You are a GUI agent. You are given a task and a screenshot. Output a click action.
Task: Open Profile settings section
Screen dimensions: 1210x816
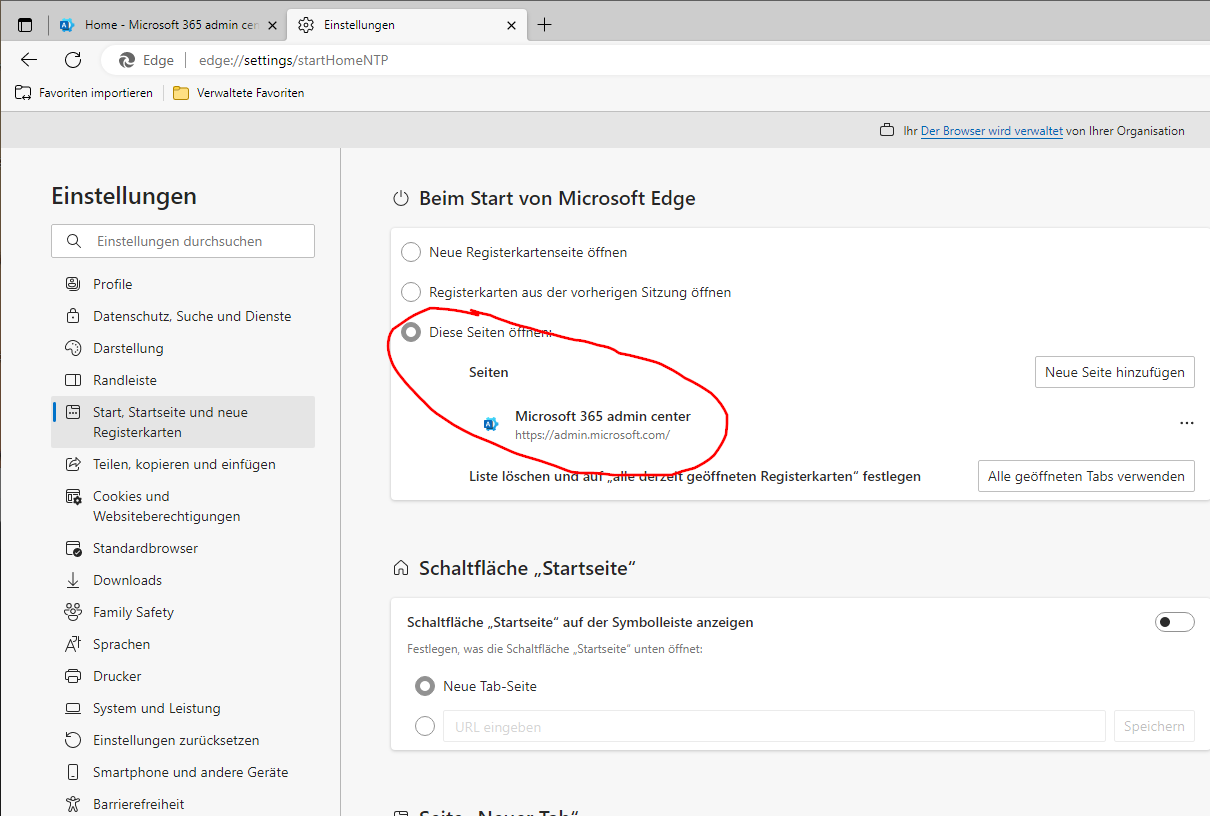point(183,284)
